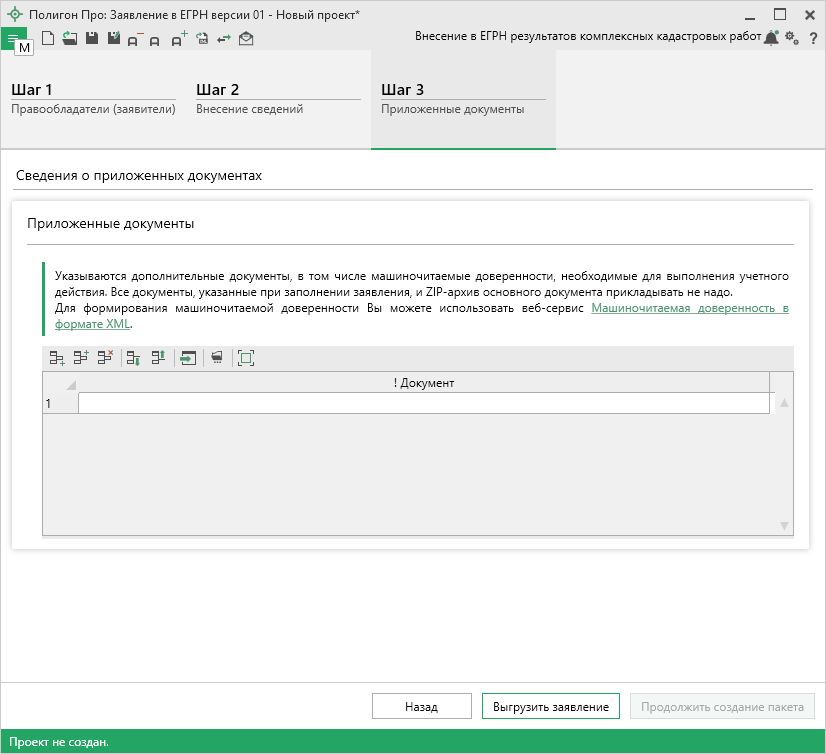The image size is (826, 754).
Task: Click the import icon with green right arrow
Action: click(187, 358)
